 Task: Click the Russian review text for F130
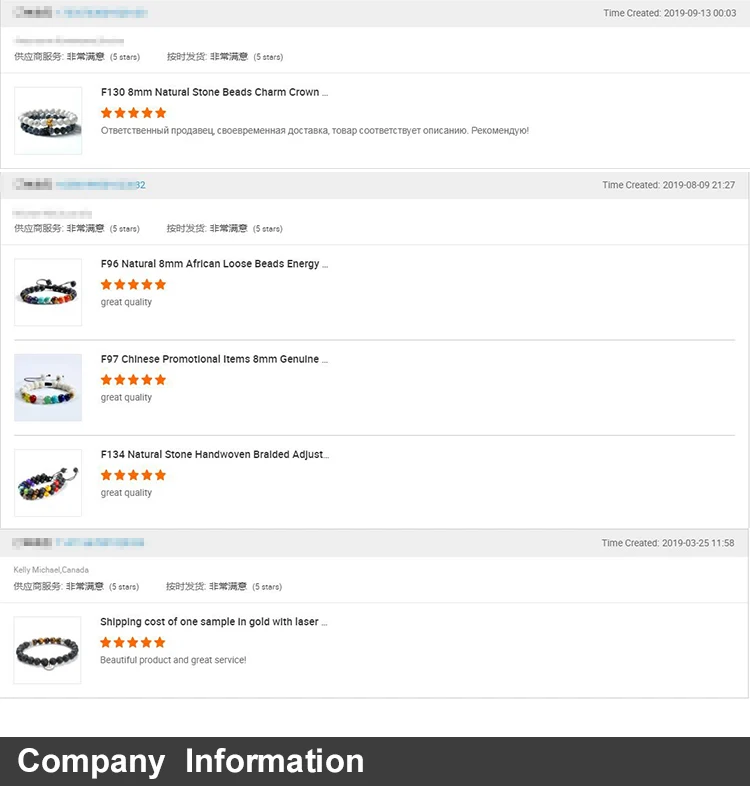pos(314,131)
